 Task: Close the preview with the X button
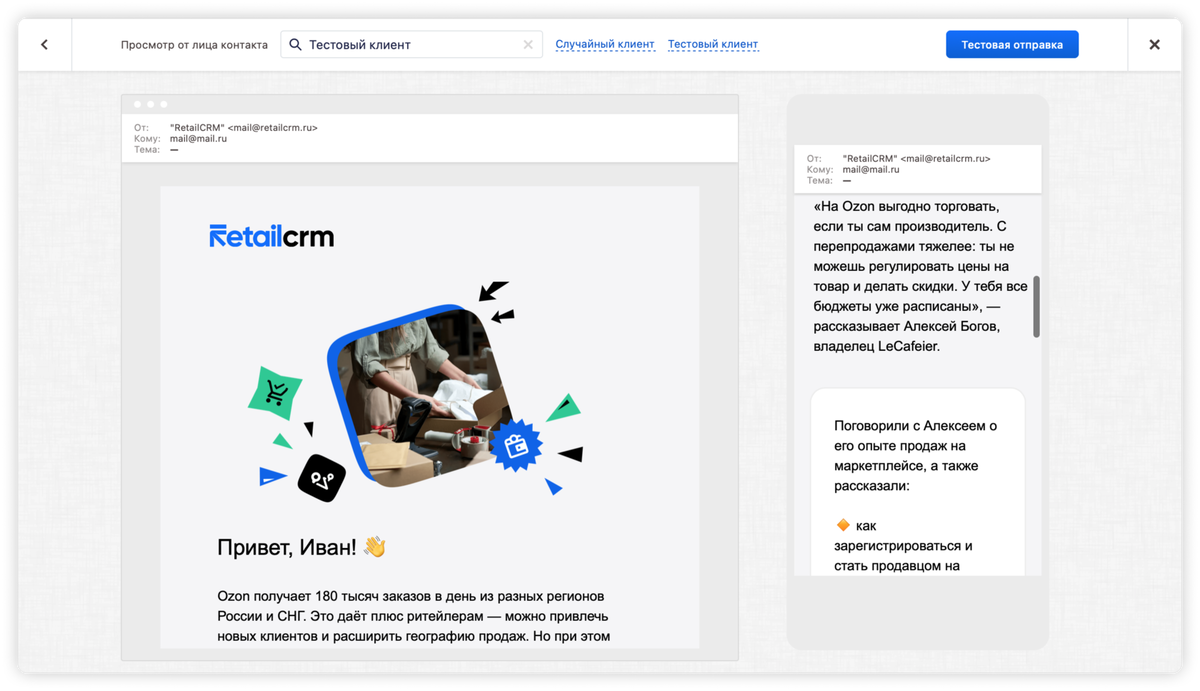(x=1154, y=45)
